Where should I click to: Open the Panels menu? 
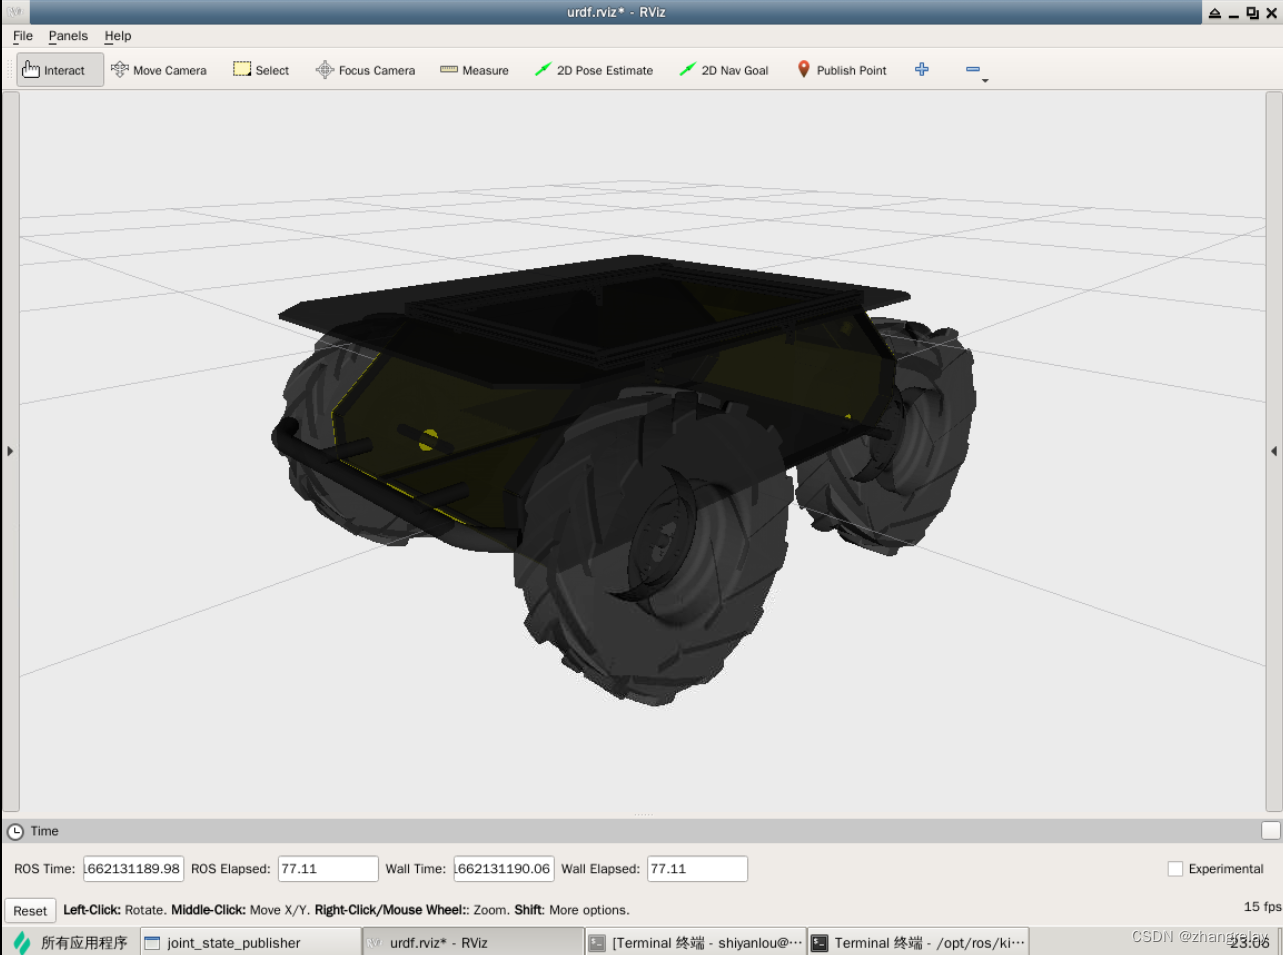[68, 36]
